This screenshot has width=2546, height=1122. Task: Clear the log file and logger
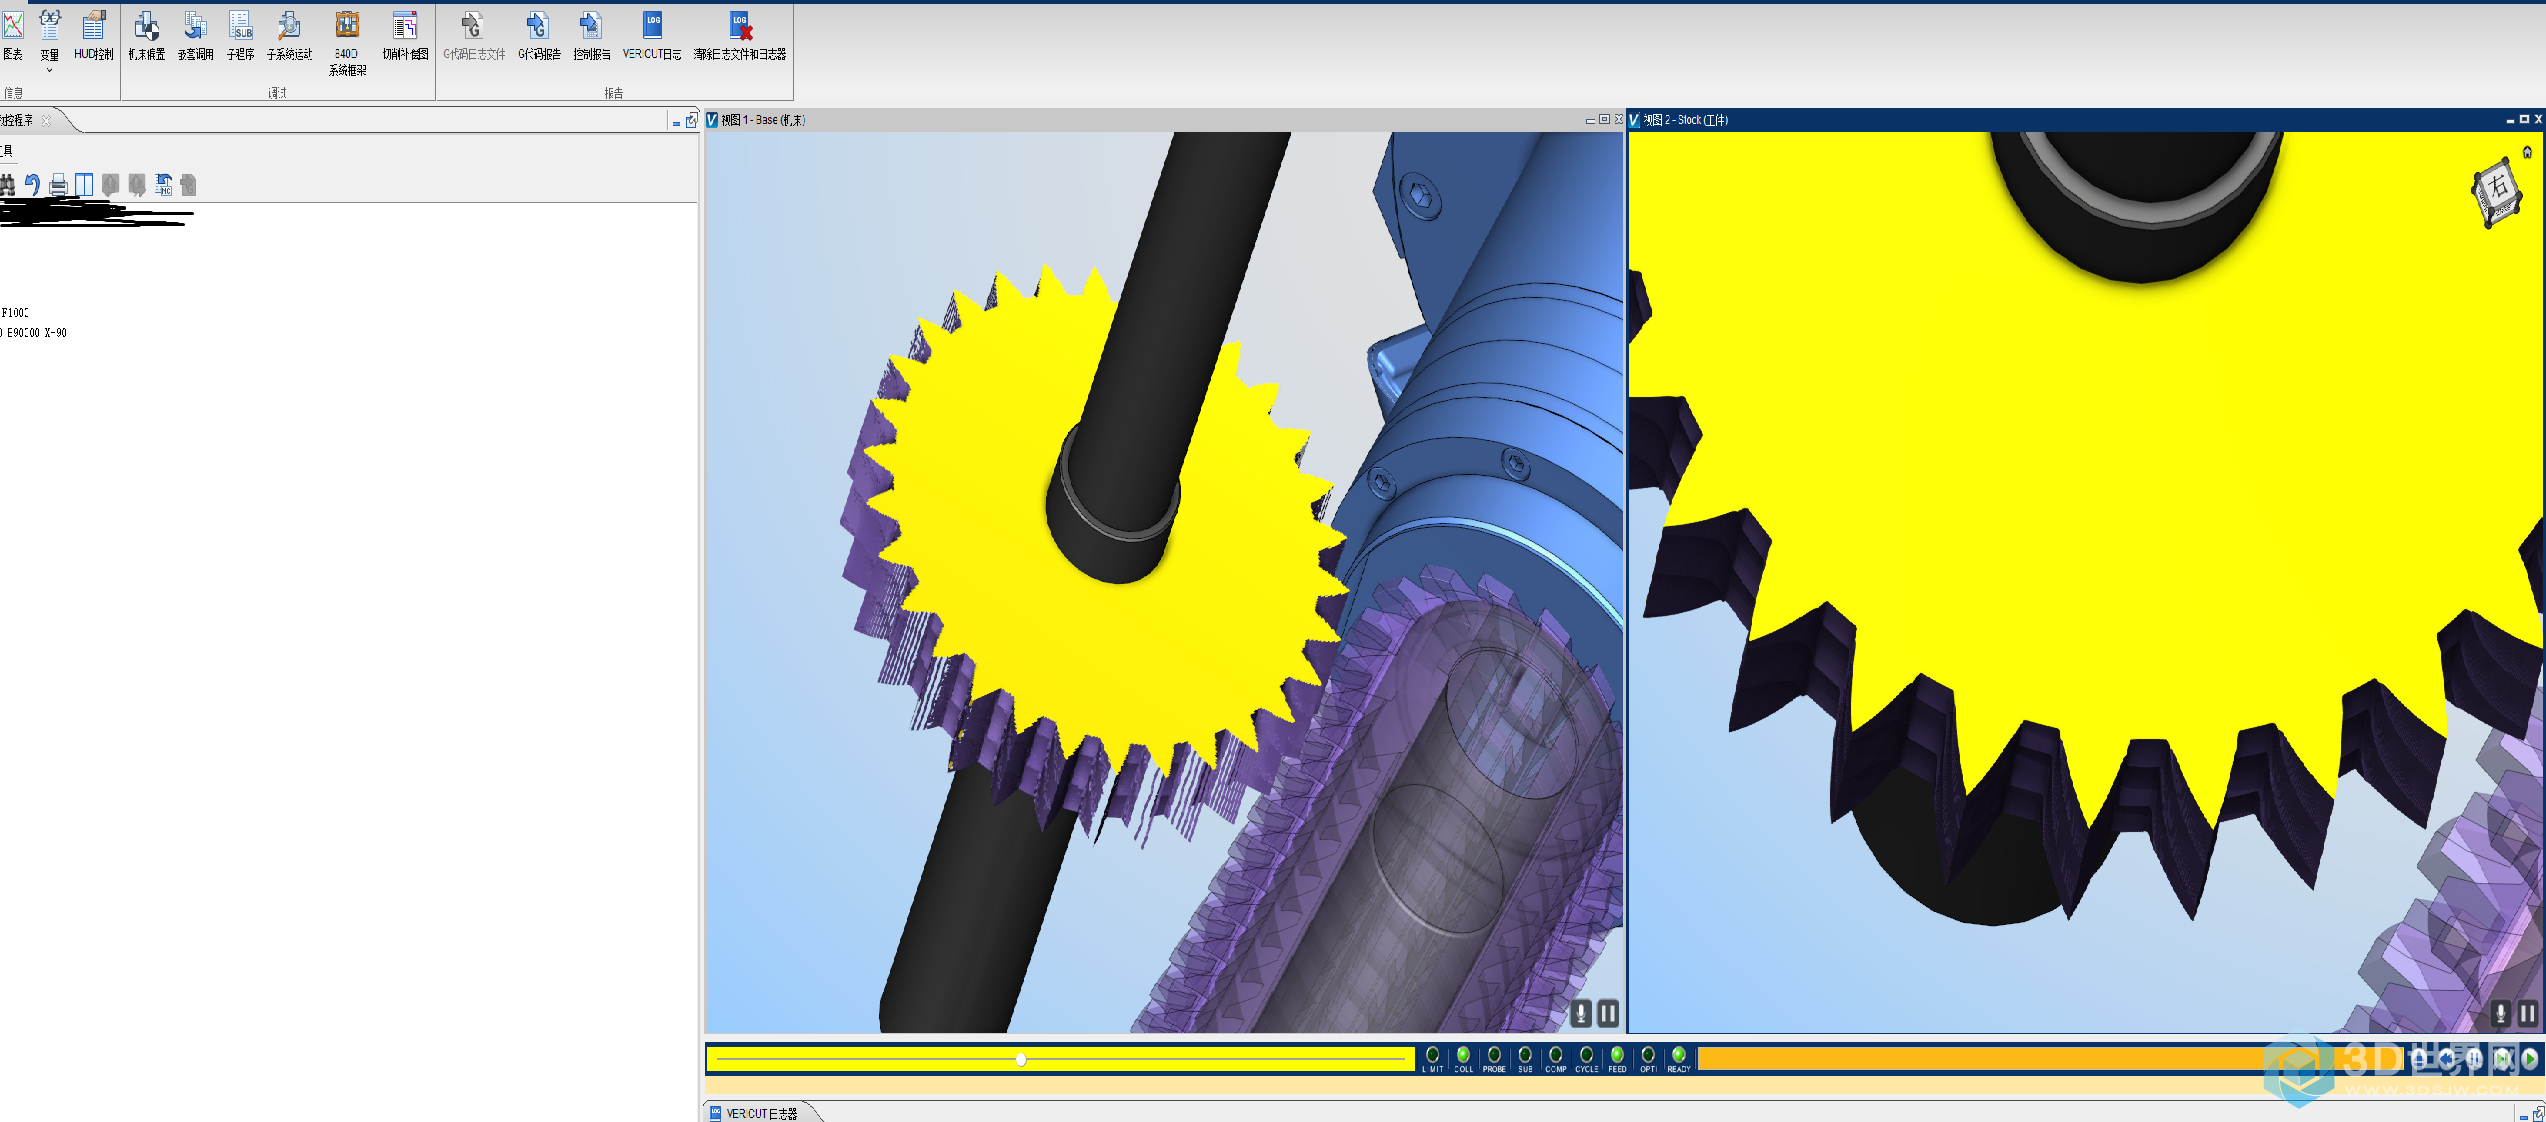(740, 34)
